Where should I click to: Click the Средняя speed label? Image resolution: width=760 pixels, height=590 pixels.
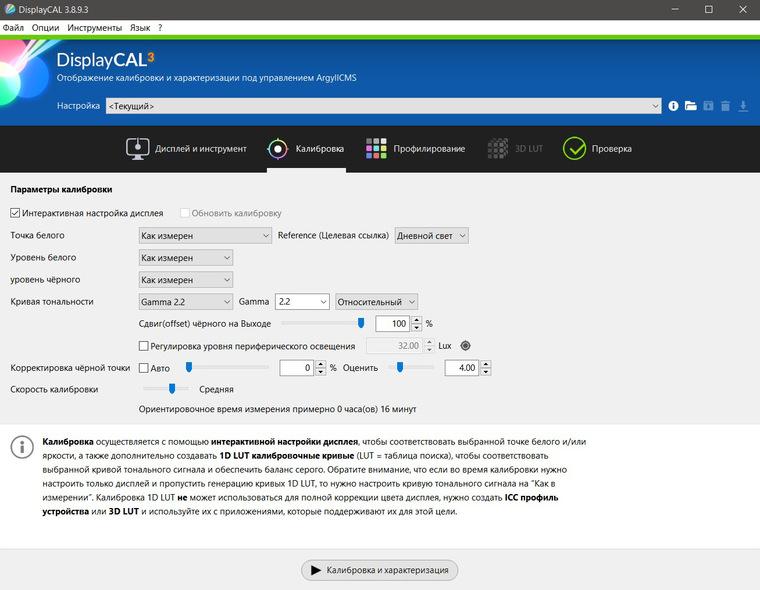tap(216, 389)
